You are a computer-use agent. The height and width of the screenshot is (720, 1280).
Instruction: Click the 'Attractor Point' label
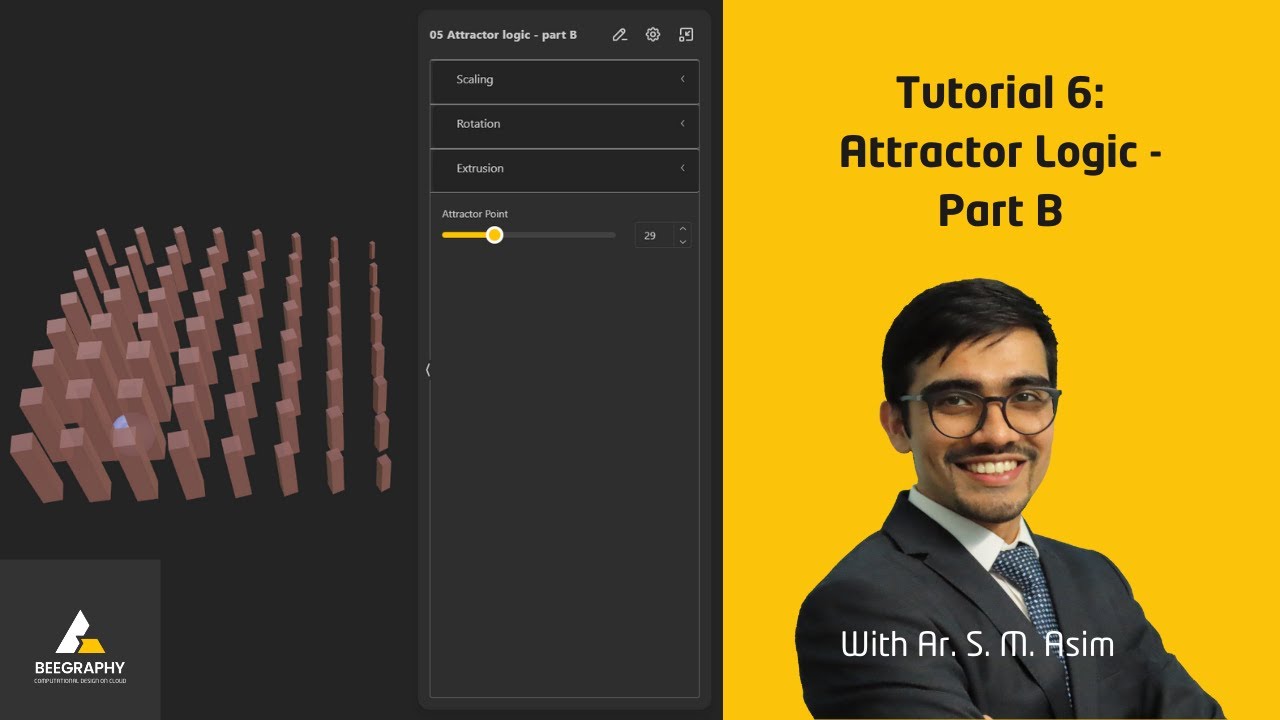coord(475,214)
